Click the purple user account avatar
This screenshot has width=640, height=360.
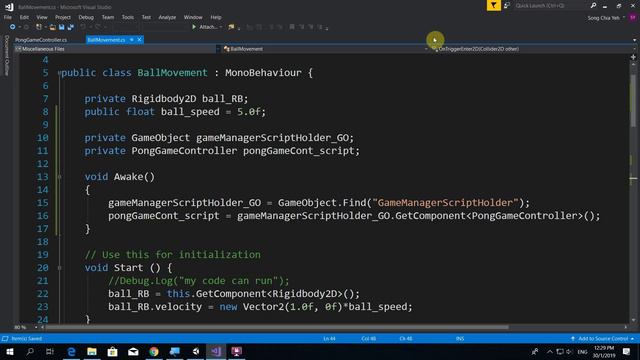(x=633, y=18)
